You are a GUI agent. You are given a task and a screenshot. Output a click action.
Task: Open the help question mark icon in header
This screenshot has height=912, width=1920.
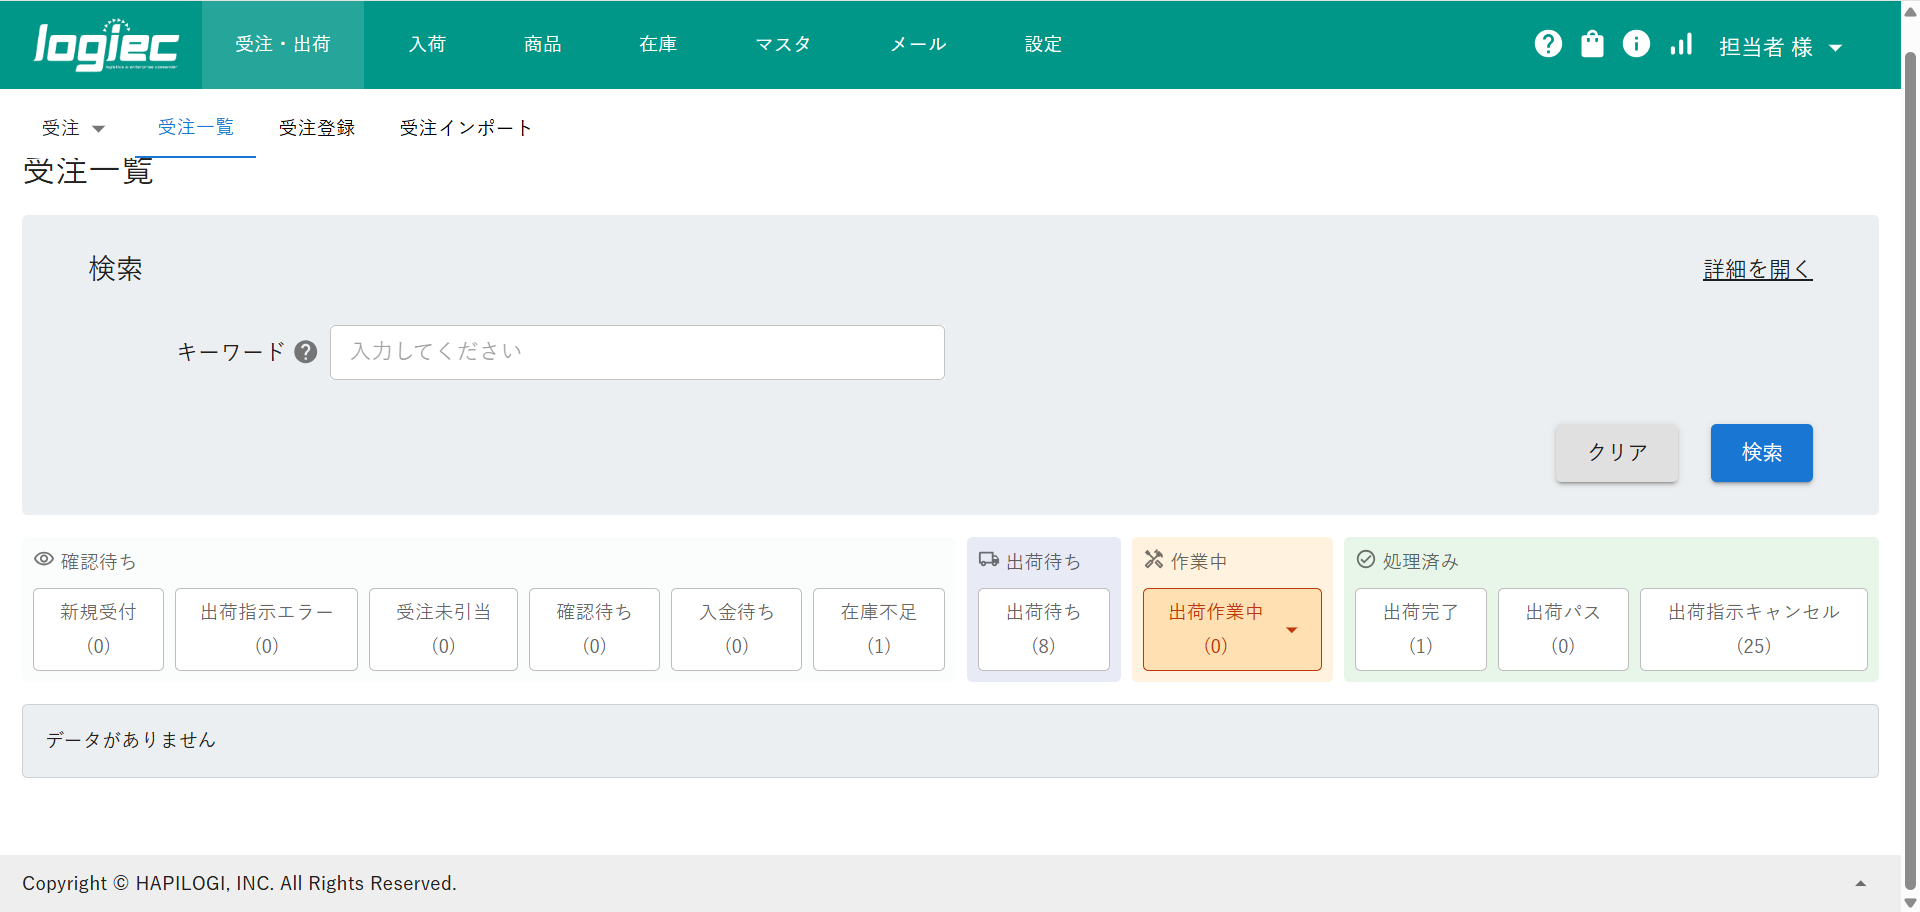[1548, 44]
